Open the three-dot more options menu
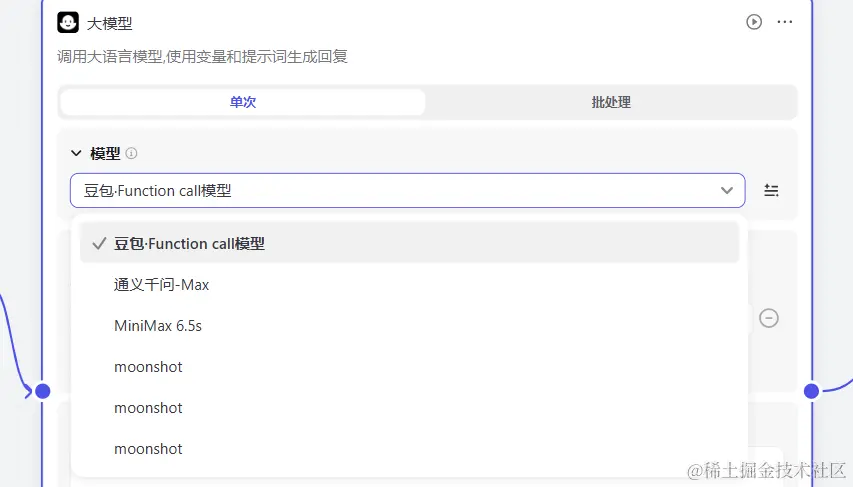Image resolution: width=853 pixels, height=487 pixels. 784,22
